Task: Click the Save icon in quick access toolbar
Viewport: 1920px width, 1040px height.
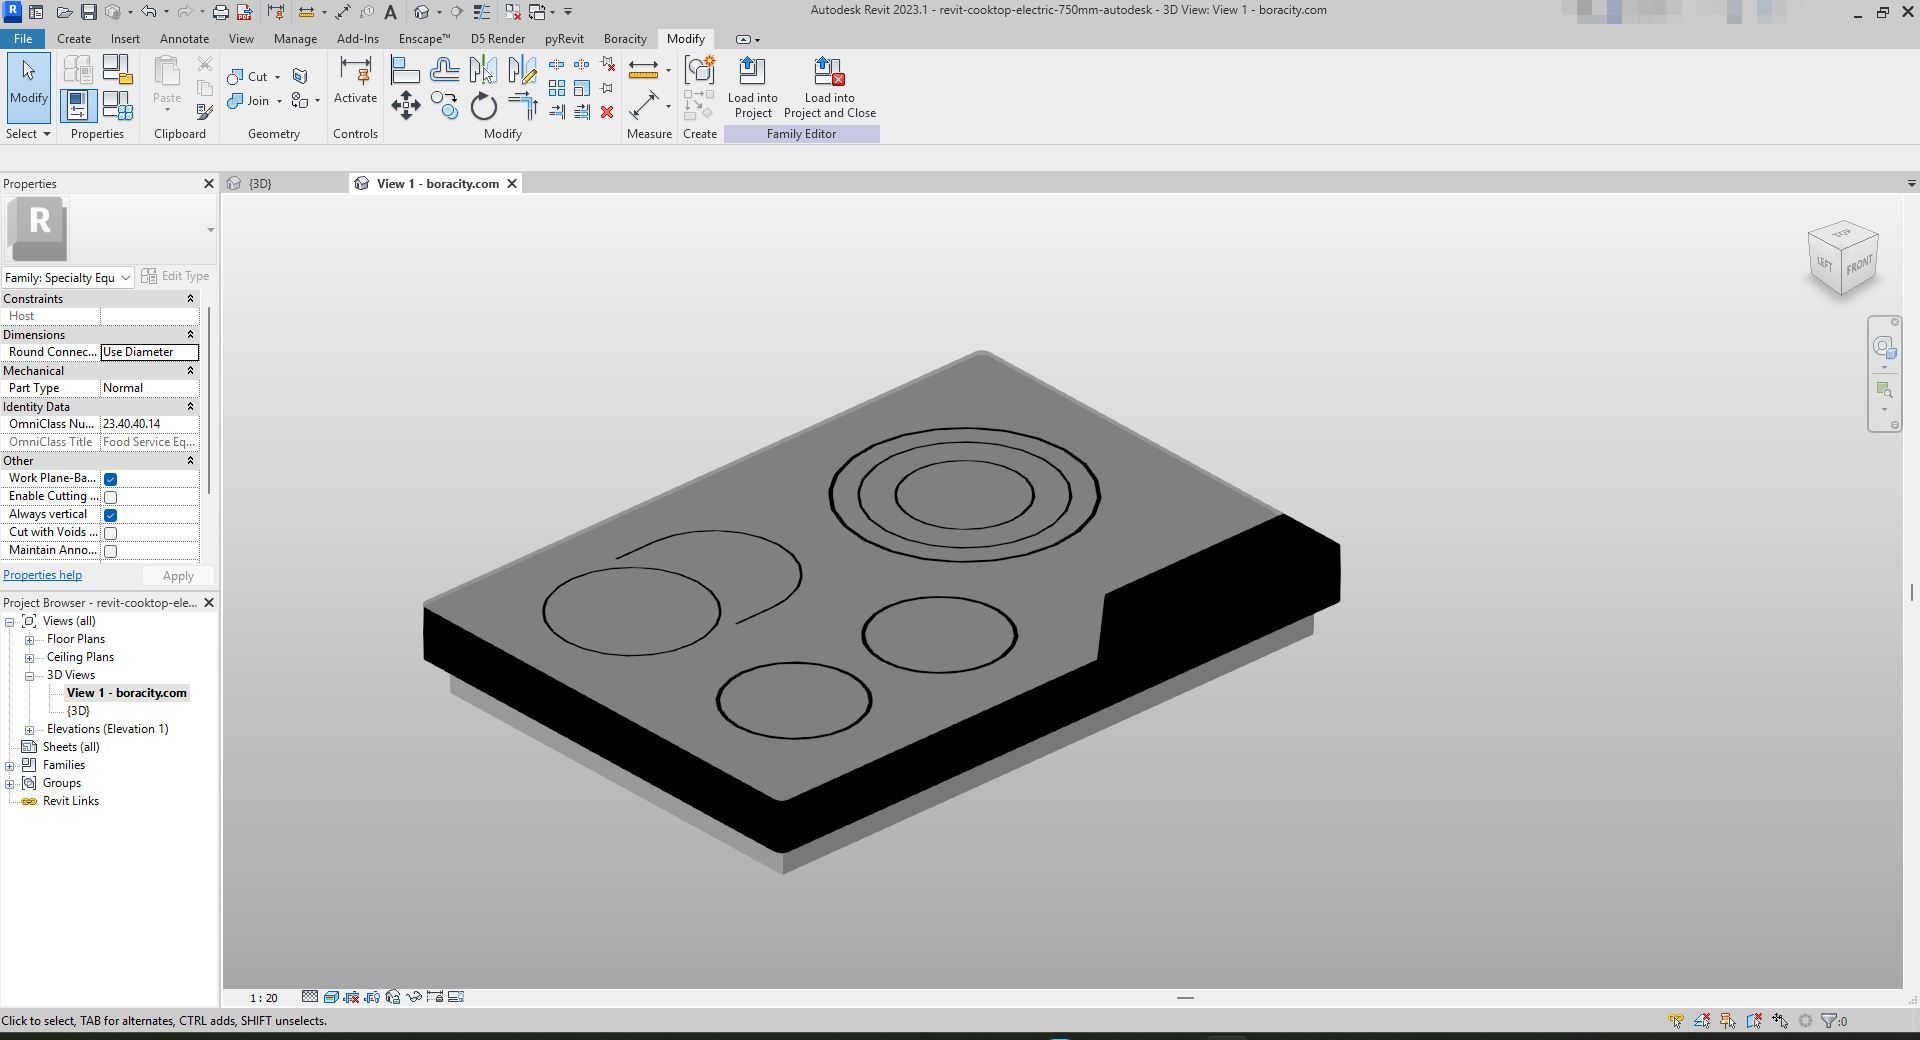Action: tap(88, 12)
